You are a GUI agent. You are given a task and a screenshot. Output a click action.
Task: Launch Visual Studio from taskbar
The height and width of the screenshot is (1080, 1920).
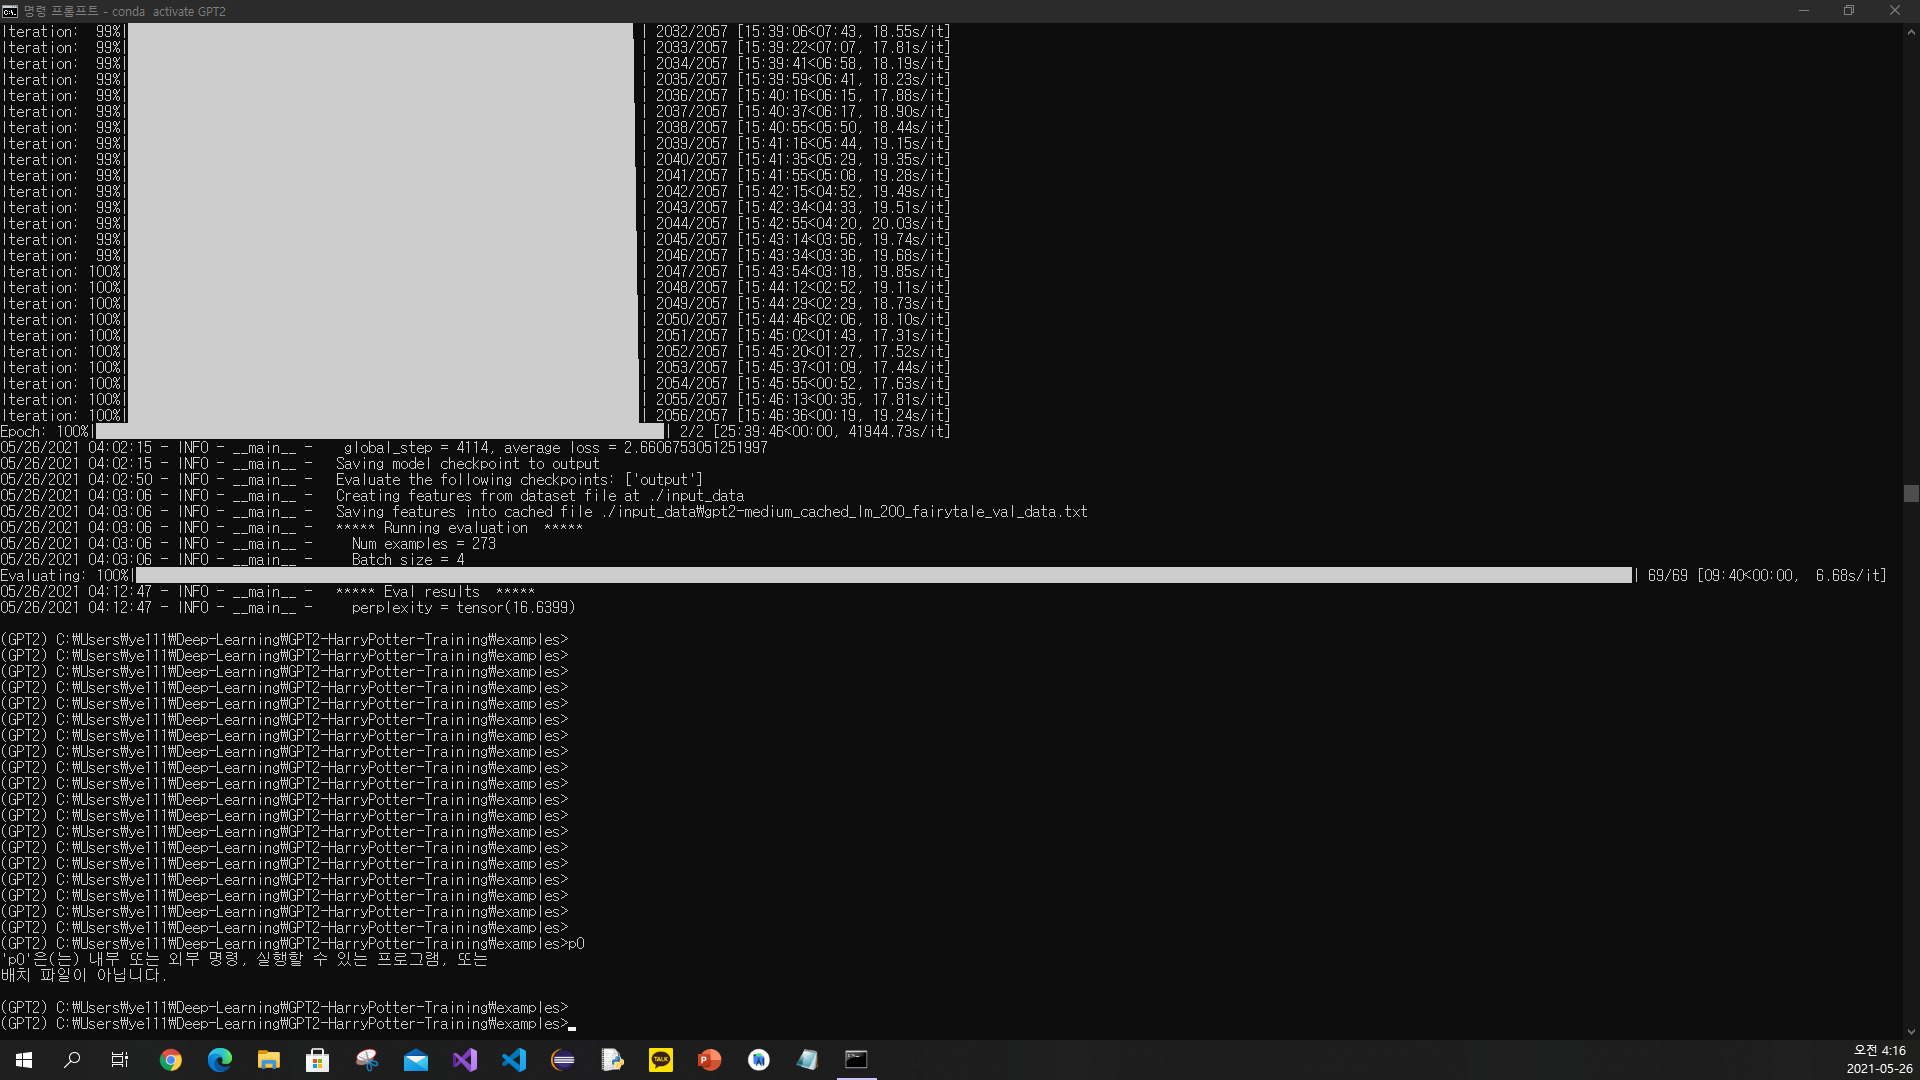pyautogui.click(x=465, y=1060)
